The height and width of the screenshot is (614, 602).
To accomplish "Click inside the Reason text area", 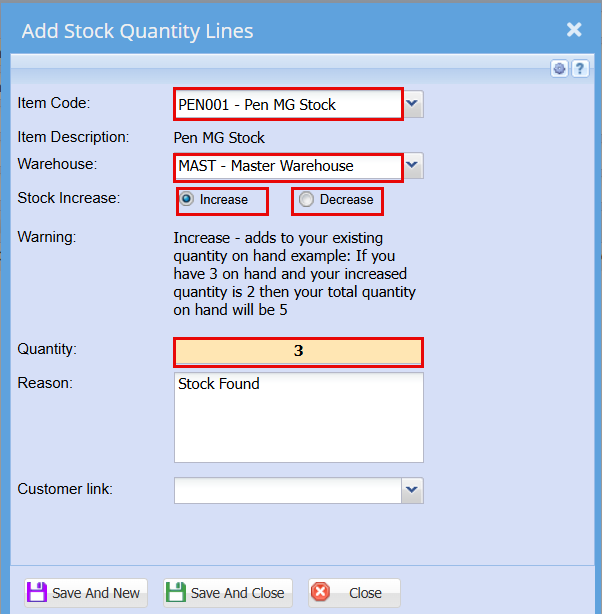I will [x=299, y=417].
